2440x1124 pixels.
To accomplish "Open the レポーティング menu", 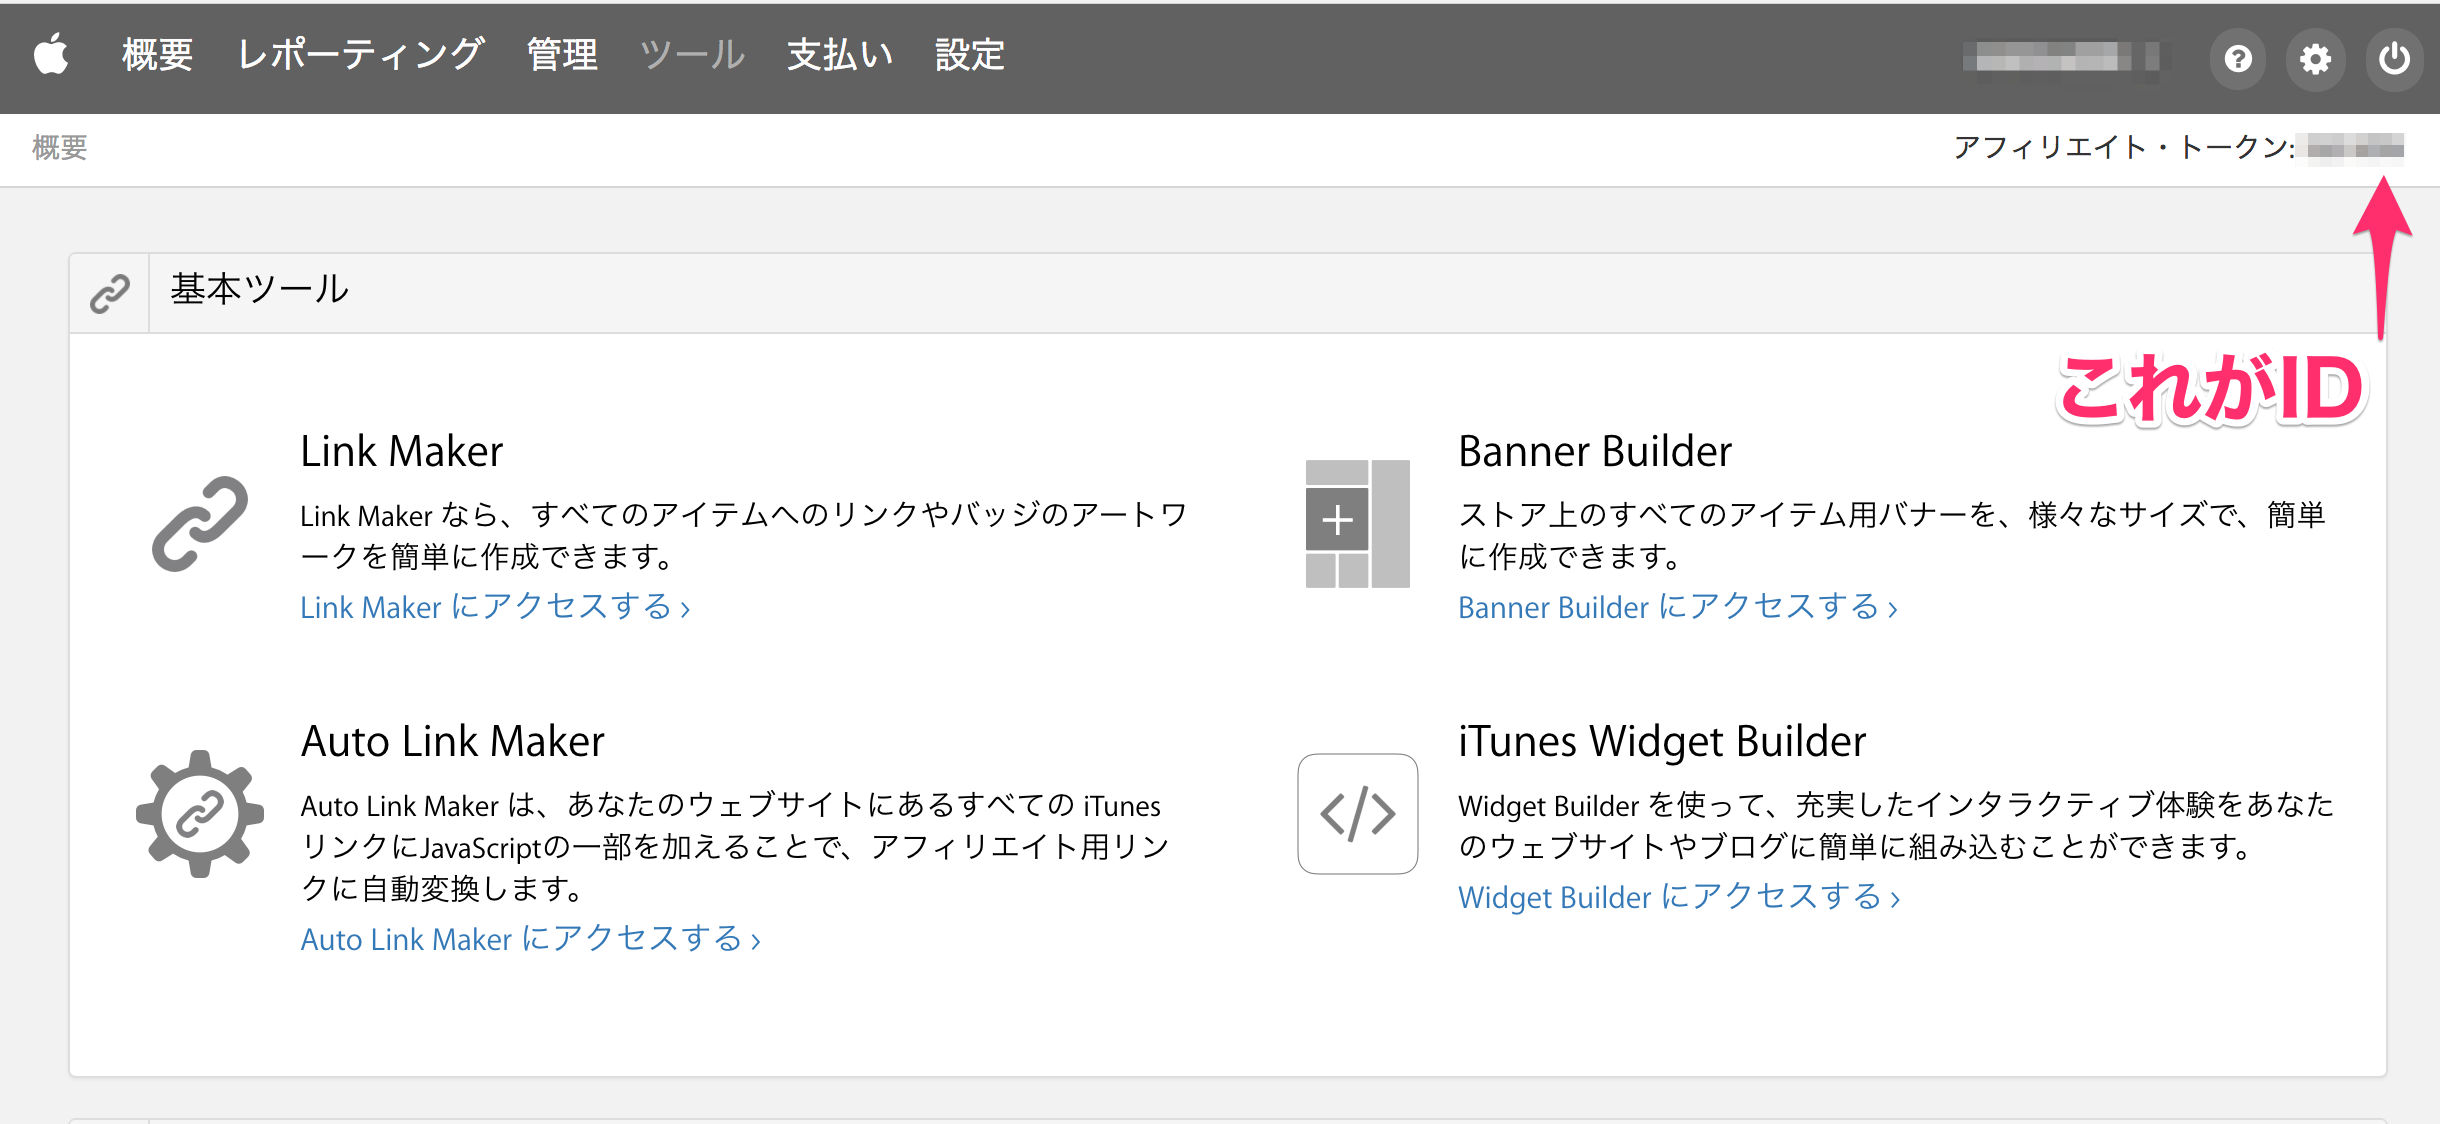I will [x=360, y=55].
